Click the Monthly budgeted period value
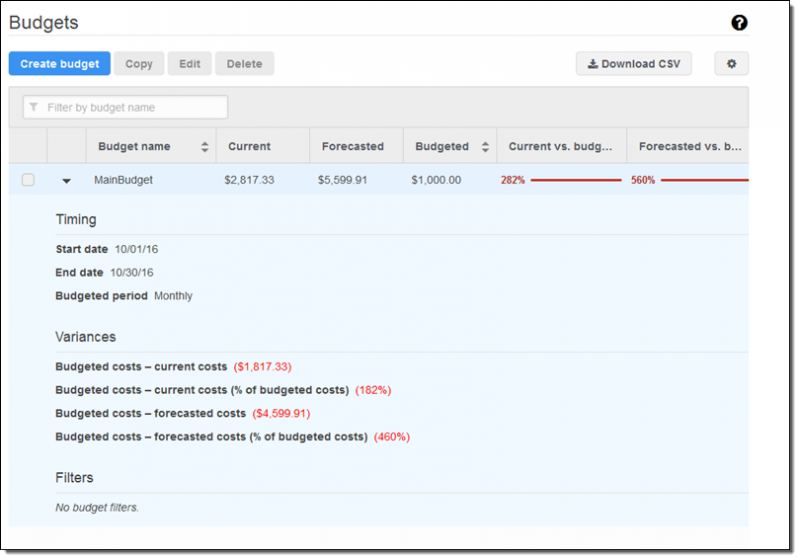 click(x=173, y=296)
